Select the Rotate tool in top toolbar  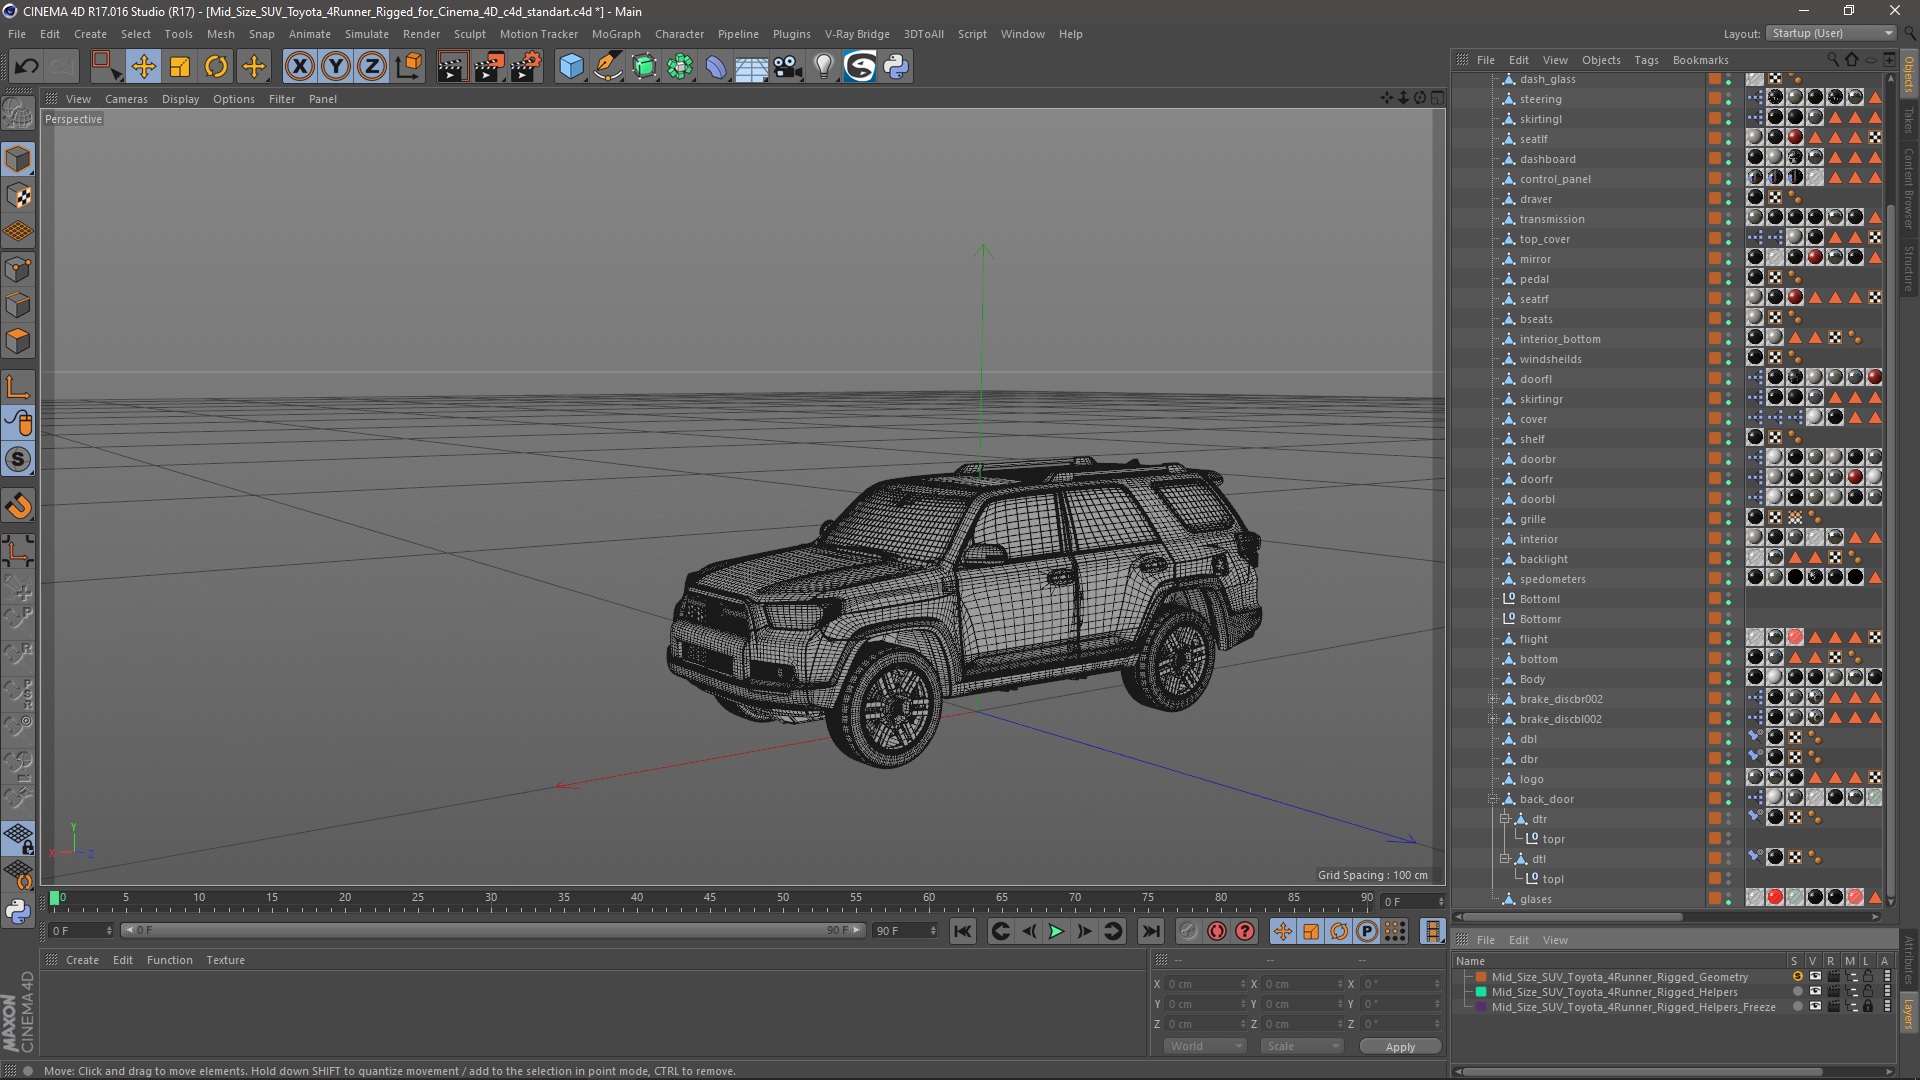click(216, 67)
